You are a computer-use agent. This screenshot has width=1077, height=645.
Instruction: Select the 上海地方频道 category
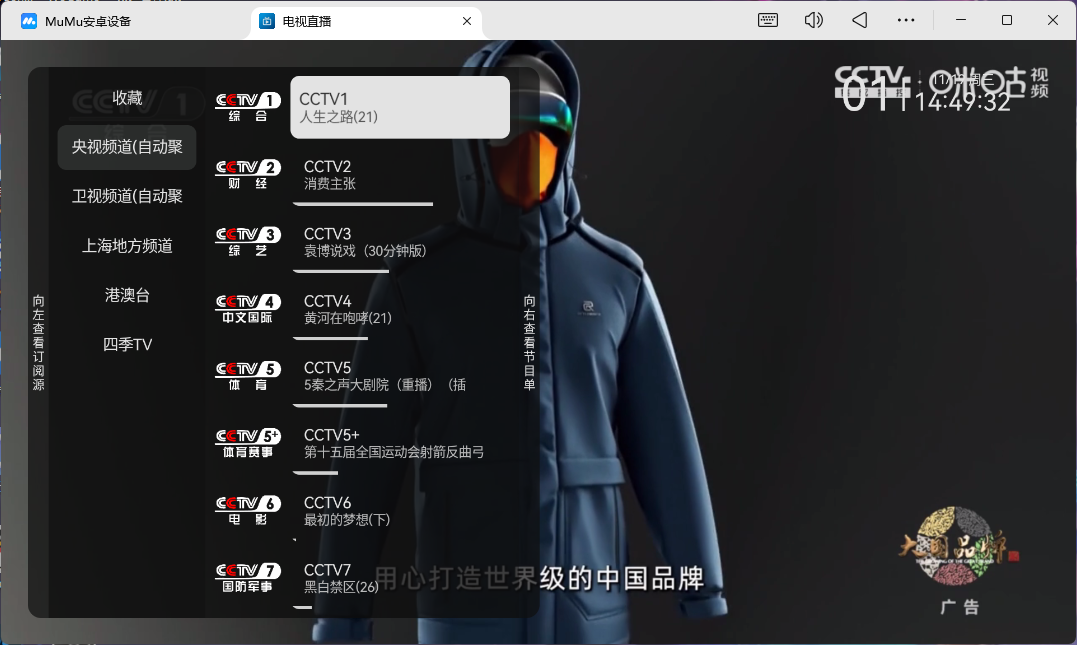point(127,246)
